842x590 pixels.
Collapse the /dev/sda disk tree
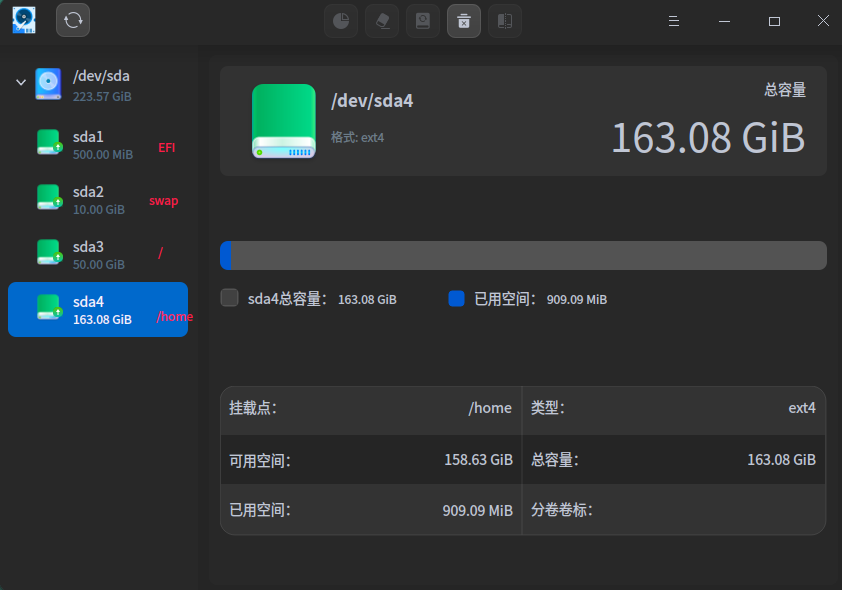[x=20, y=83]
